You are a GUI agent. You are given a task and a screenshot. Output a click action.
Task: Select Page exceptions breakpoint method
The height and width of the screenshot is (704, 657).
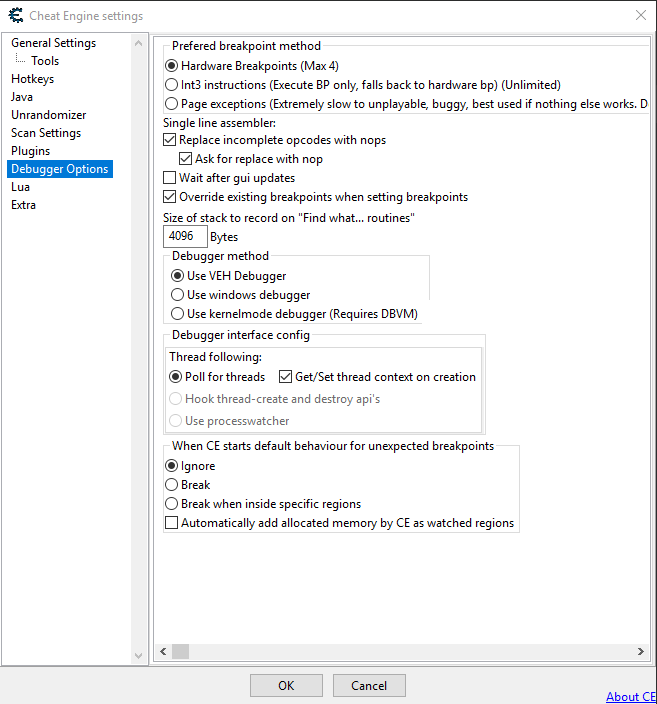(172, 103)
